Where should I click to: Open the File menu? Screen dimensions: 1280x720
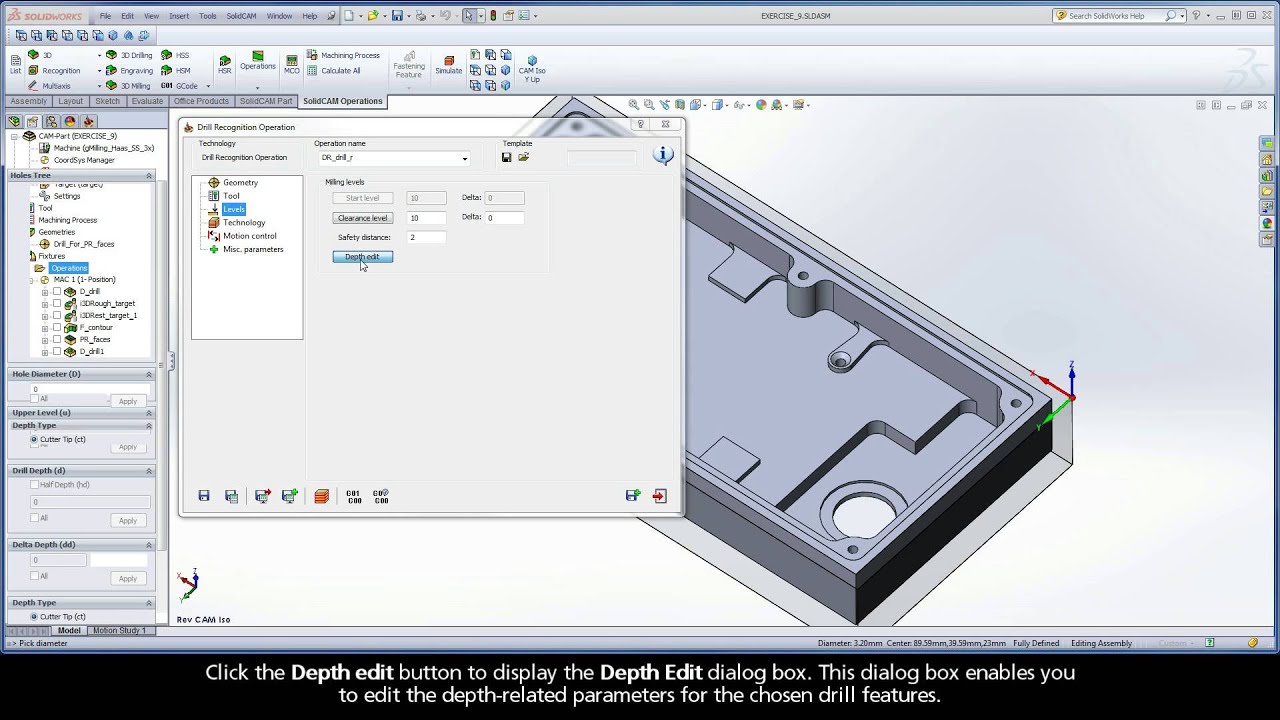point(105,16)
